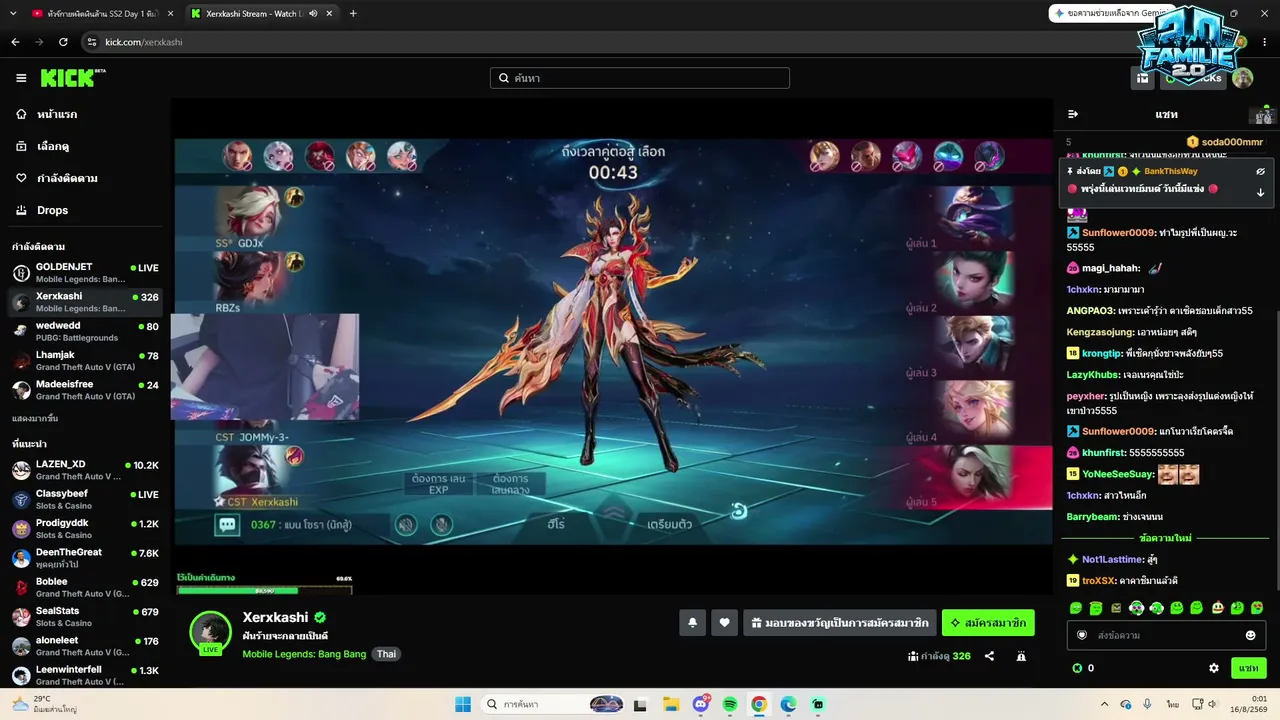The height and width of the screenshot is (720, 1280).
Task: Hide the pinned message by BankThisWay
Action: (1260, 171)
